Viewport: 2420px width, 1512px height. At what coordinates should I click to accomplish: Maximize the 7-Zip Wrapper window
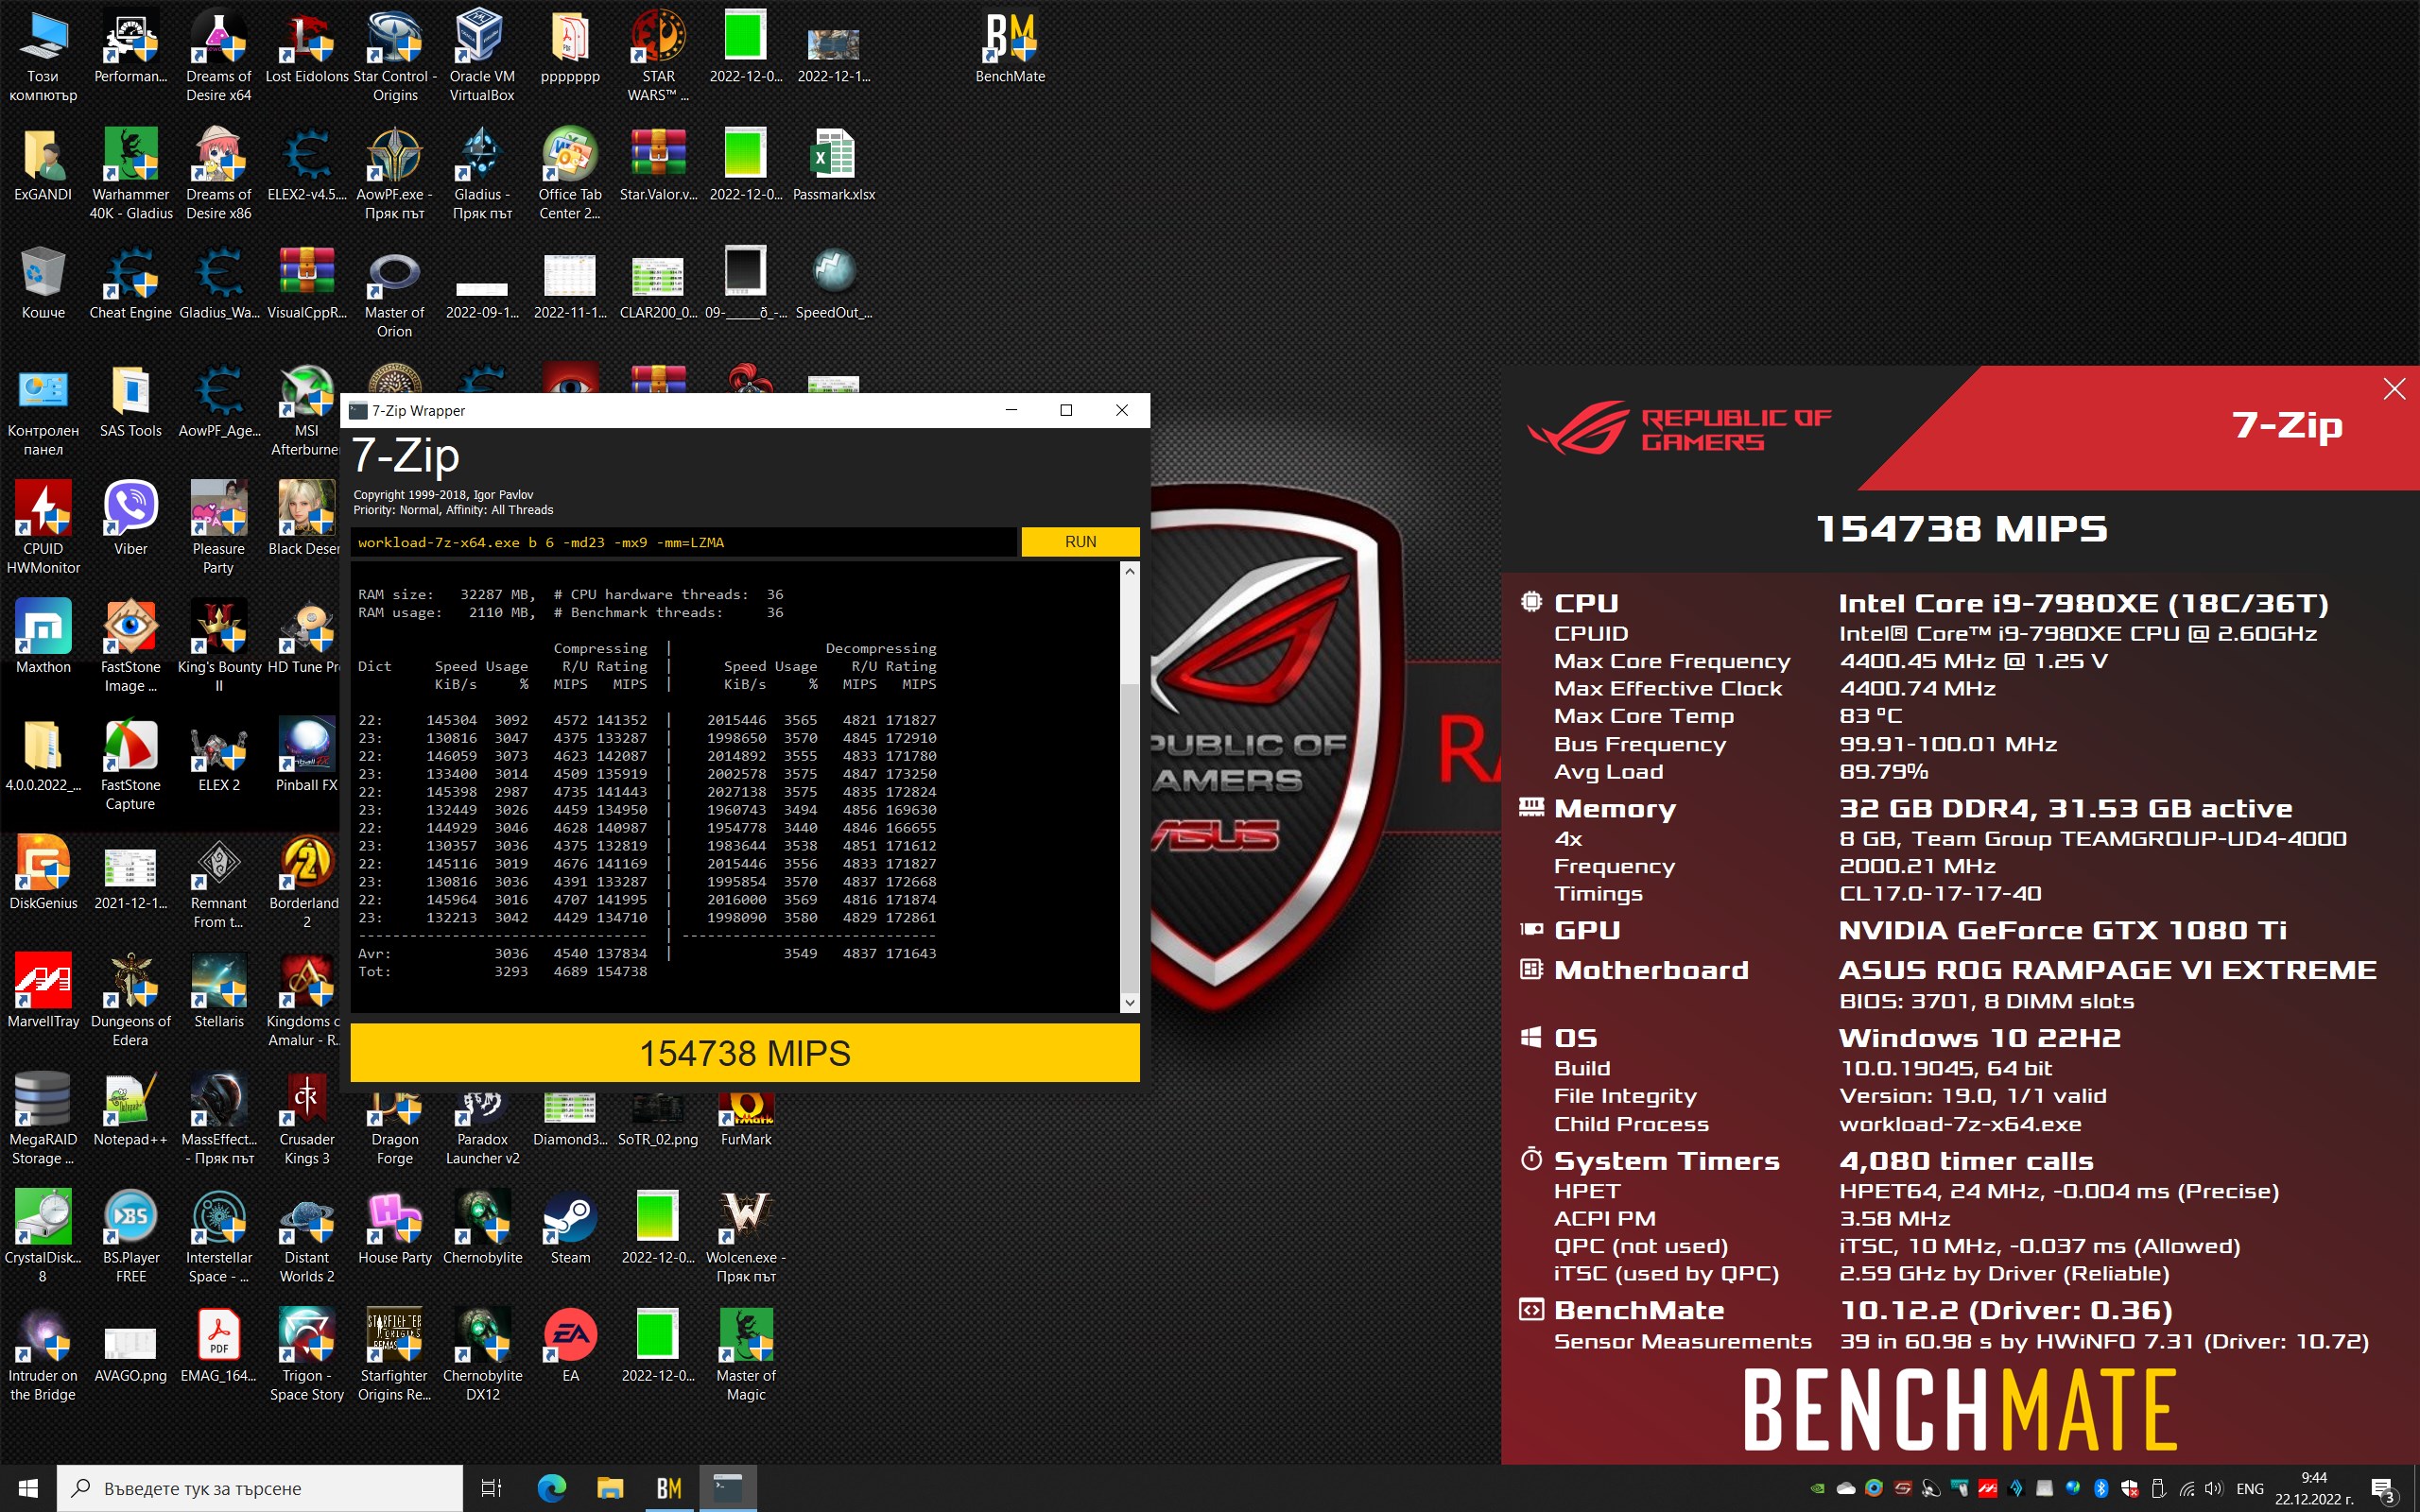[x=1066, y=410]
